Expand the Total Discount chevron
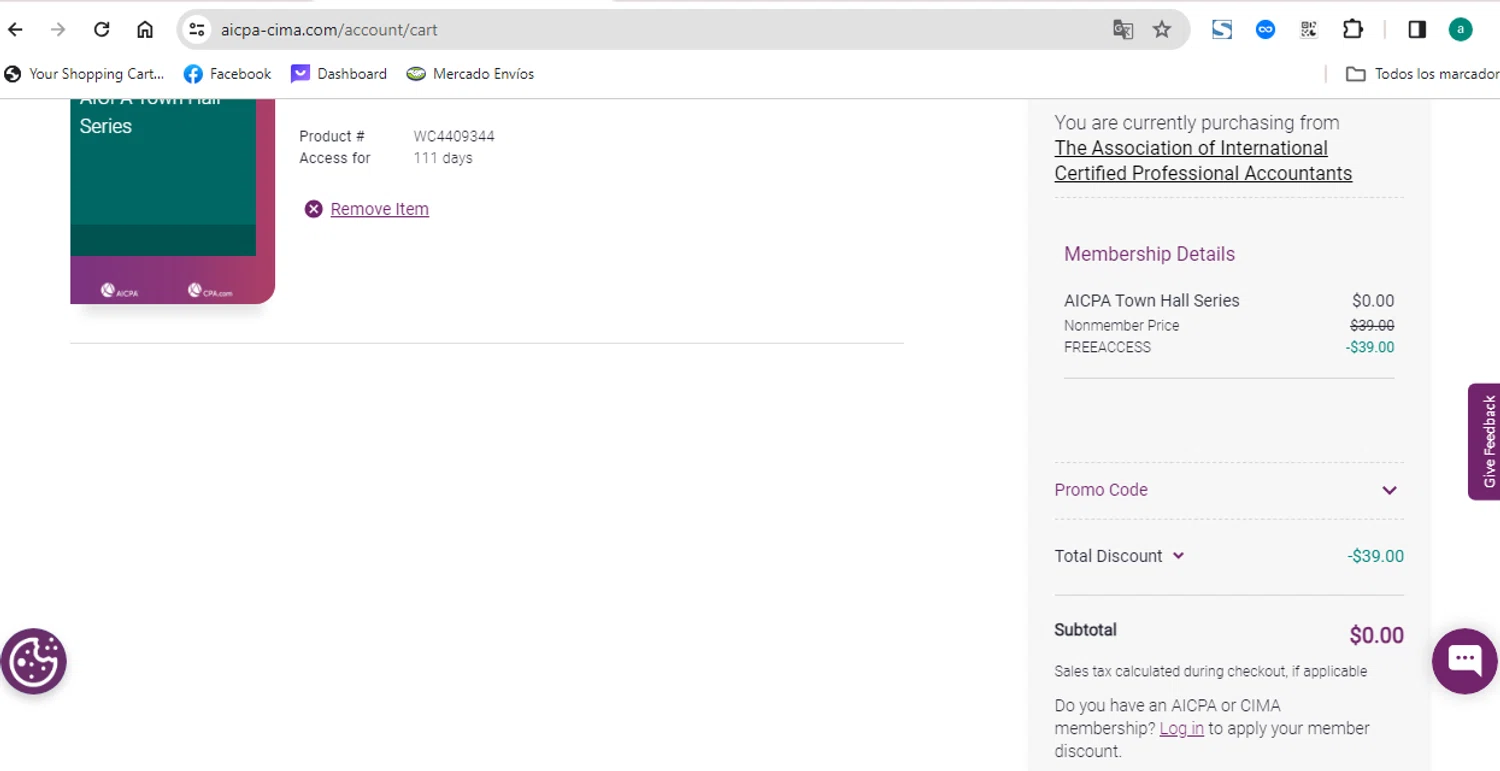1500x771 pixels. (1178, 556)
